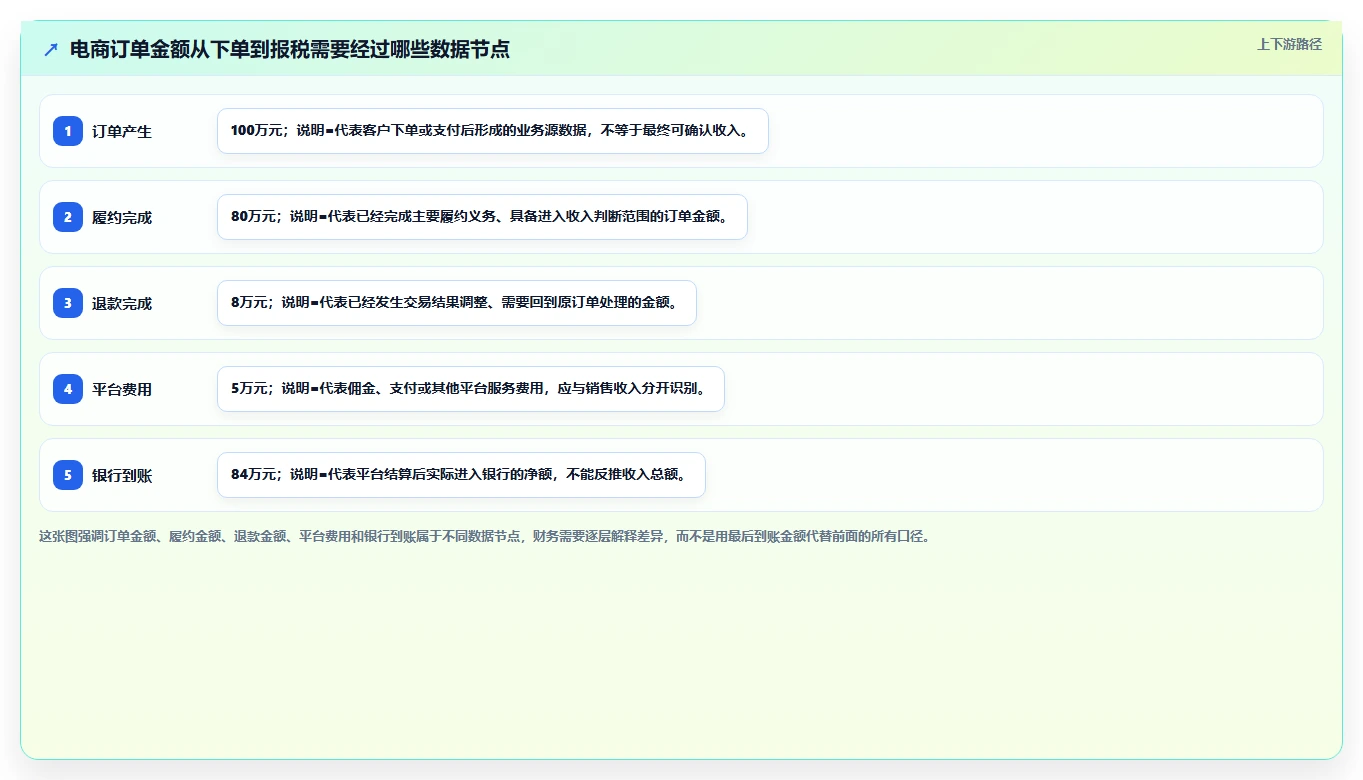Click the 订单产生 label
The image size is (1363, 780).
(x=122, y=131)
